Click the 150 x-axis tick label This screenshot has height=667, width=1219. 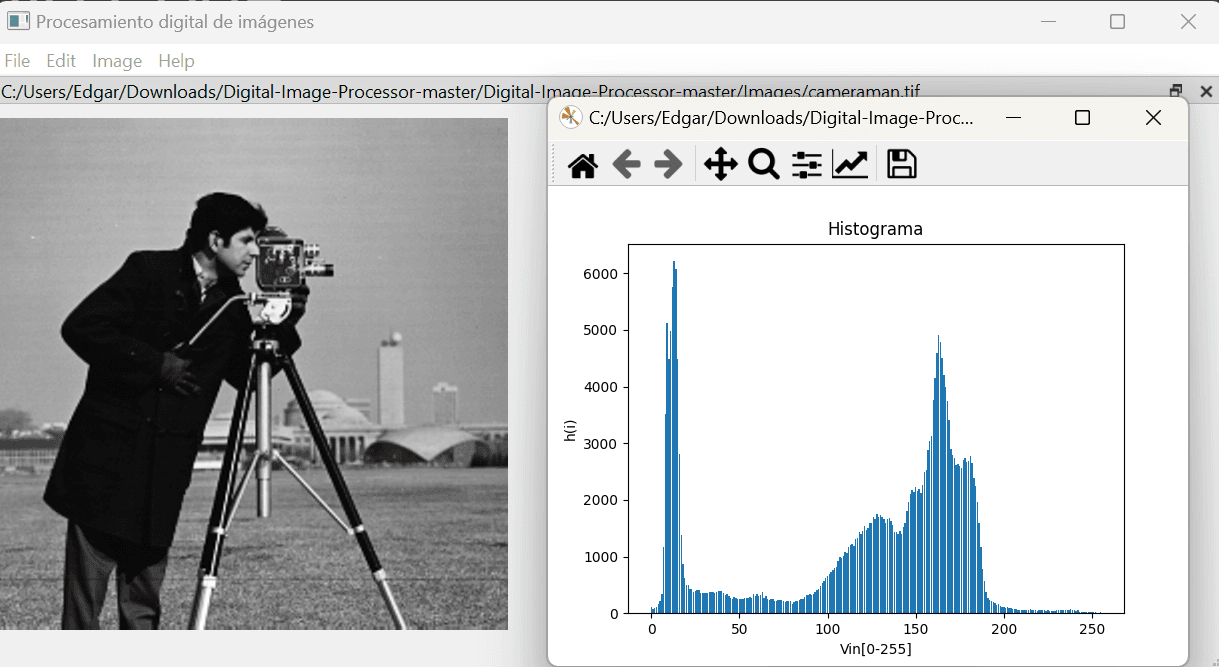916,629
